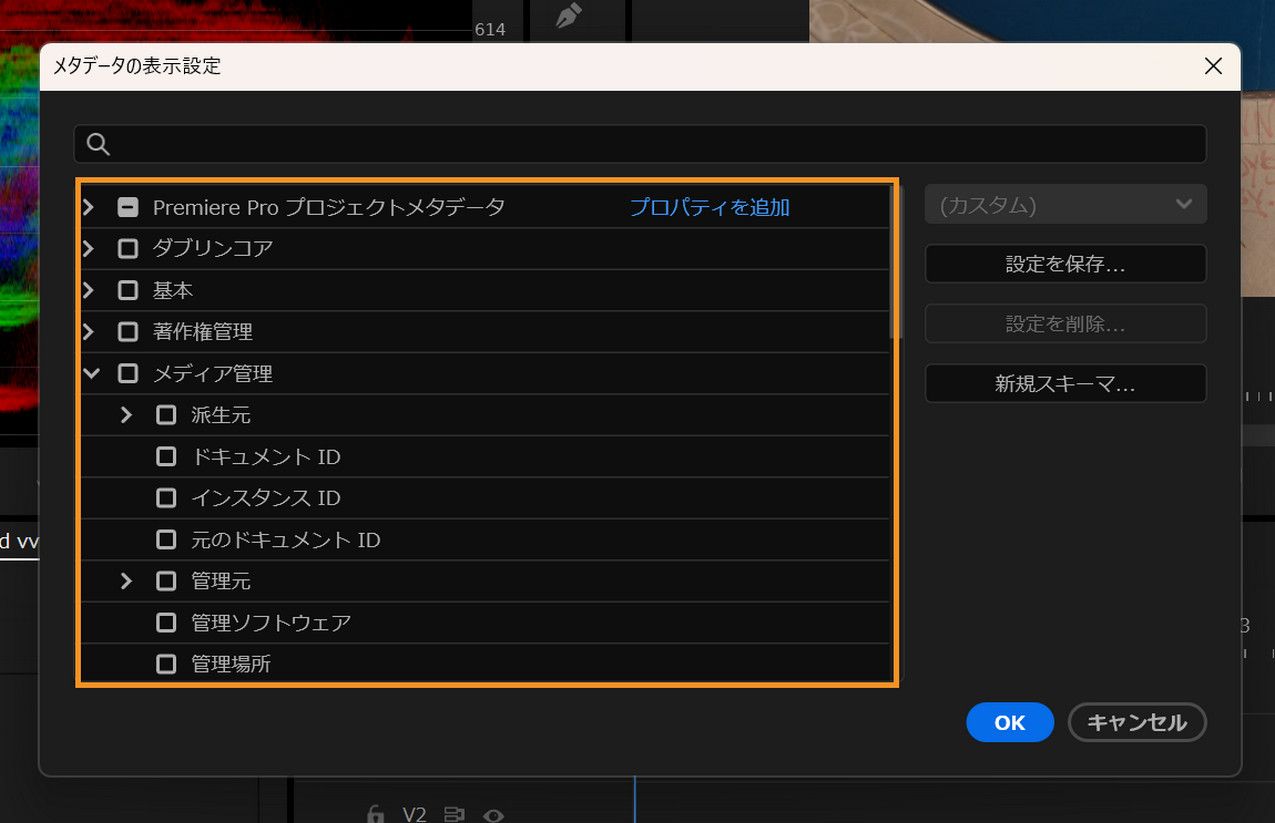Viewport: 1275px width, 823px height.
Task: Click the 設定を保存 button
Action: (x=1065, y=263)
